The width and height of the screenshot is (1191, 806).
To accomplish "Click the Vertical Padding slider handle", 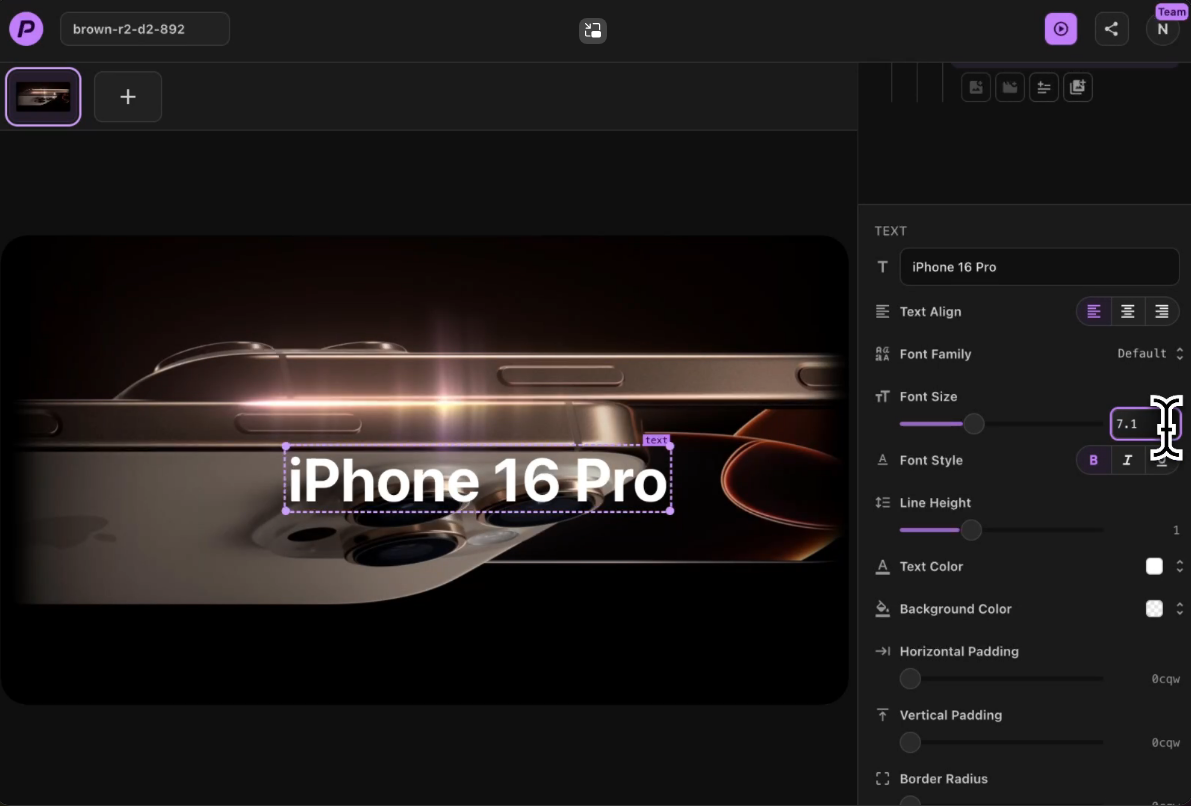I will pos(910,742).
